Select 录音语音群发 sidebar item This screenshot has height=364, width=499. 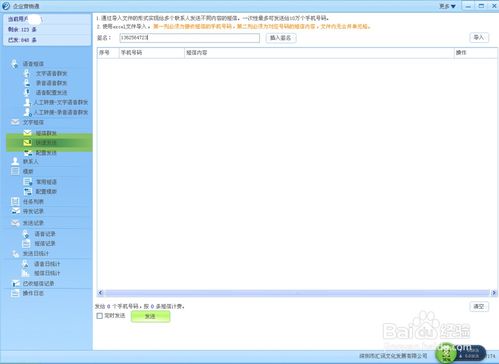(51, 83)
